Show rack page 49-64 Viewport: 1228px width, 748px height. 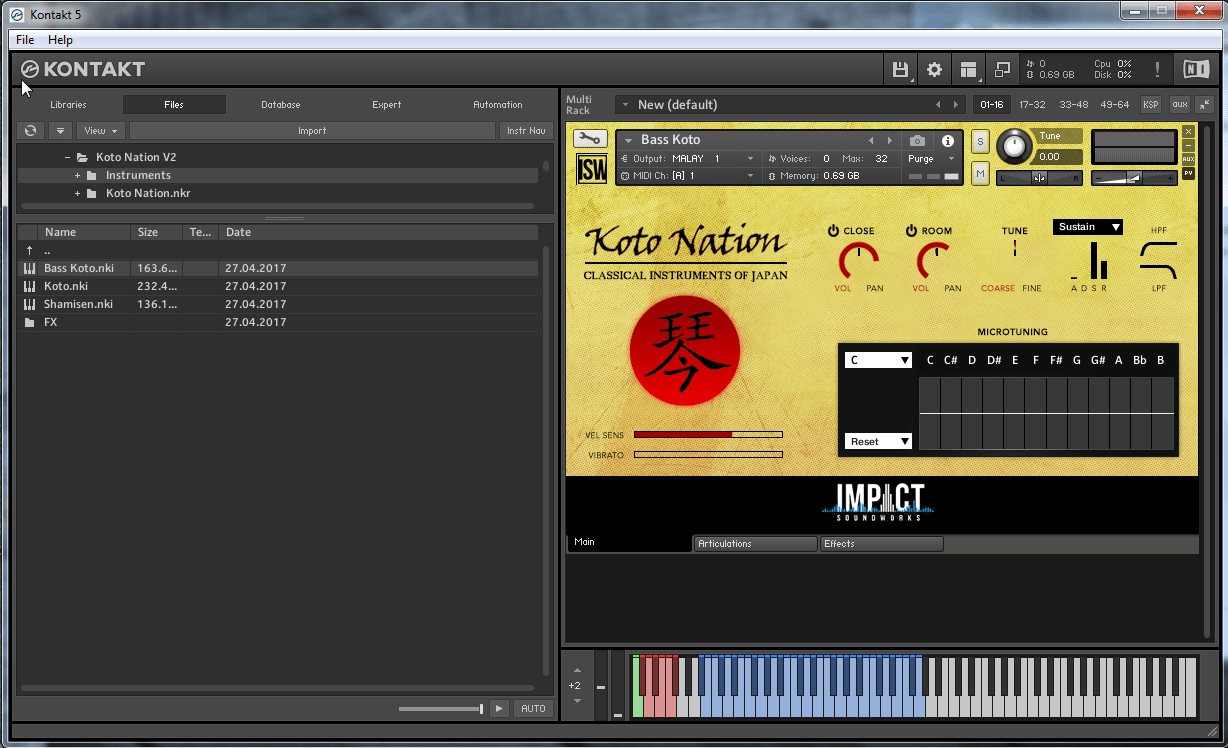(1115, 105)
